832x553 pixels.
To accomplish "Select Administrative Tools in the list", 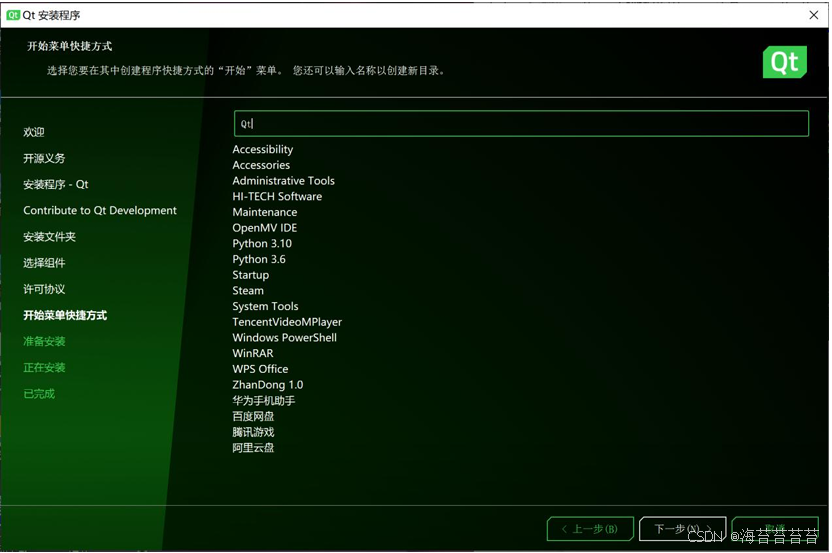I will coord(283,180).
